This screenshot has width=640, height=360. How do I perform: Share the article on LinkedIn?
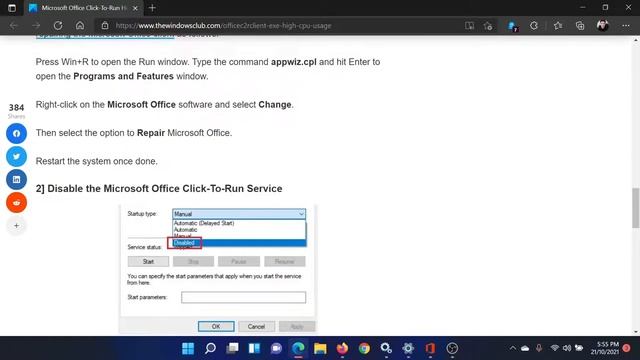16,179
